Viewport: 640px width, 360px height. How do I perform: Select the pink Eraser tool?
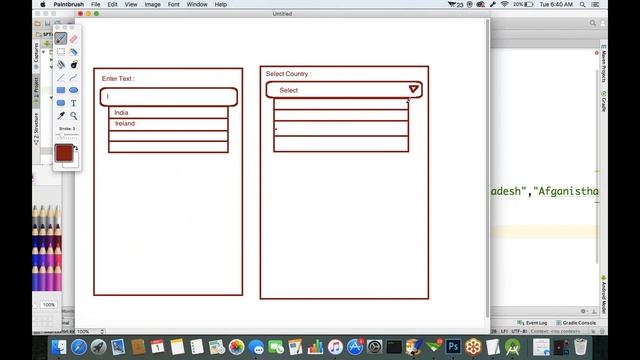click(x=73, y=39)
